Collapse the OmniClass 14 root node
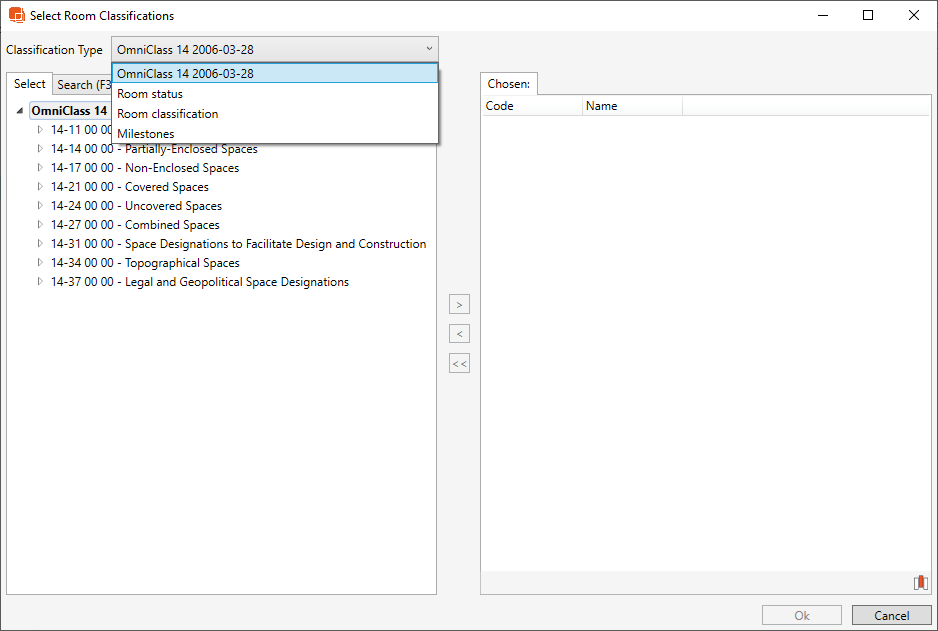Viewport: 938px width, 631px height. tap(20, 111)
